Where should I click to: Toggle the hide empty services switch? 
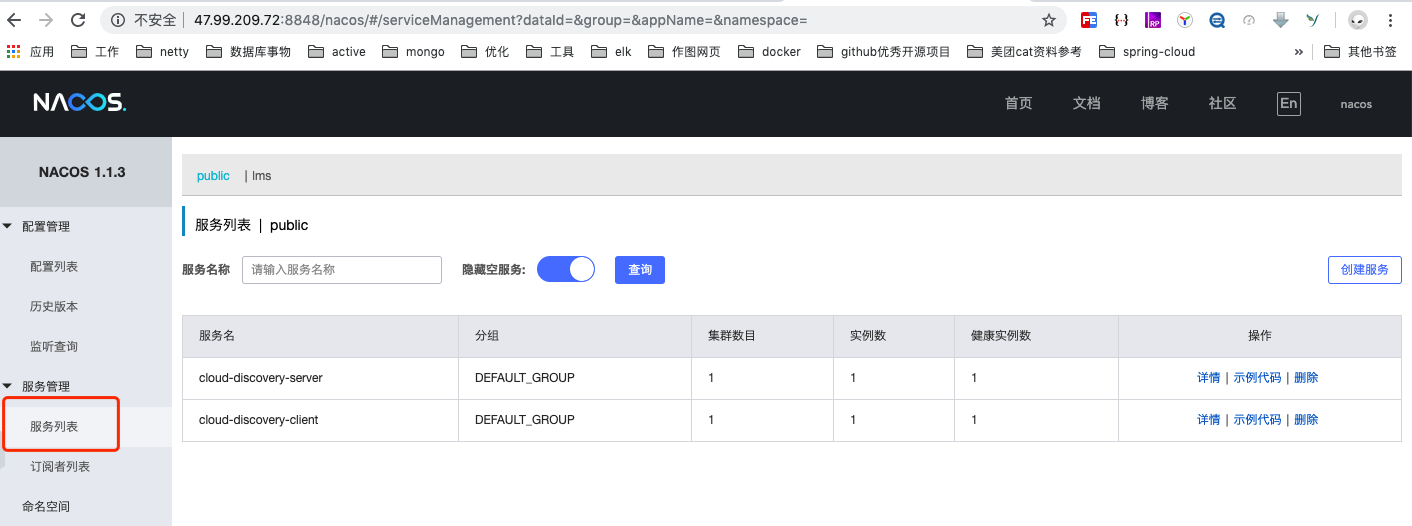pos(566,269)
